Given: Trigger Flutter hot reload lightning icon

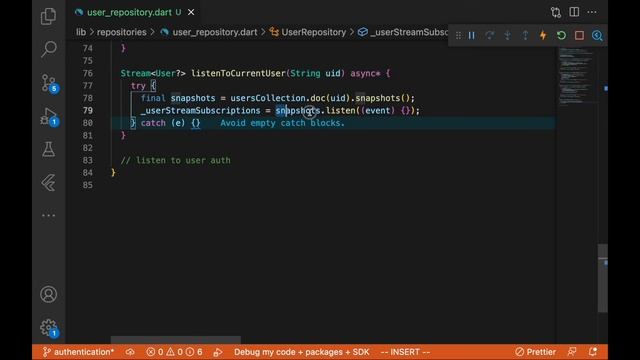Looking at the screenshot, I should pyautogui.click(x=543, y=36).
